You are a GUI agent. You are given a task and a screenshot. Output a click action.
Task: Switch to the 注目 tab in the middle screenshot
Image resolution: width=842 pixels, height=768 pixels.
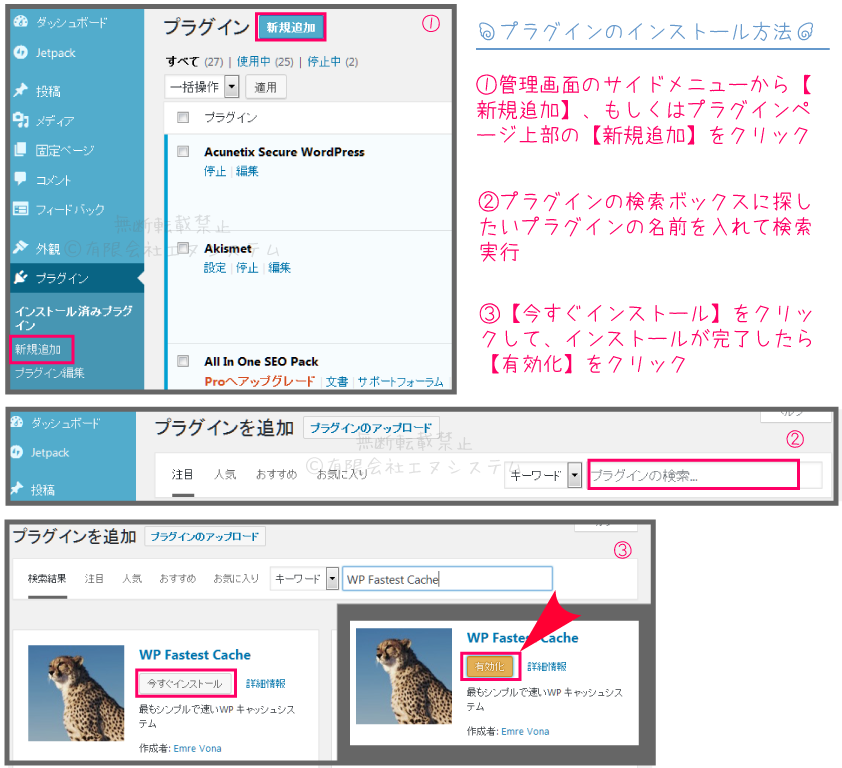[x=182, y=474]
